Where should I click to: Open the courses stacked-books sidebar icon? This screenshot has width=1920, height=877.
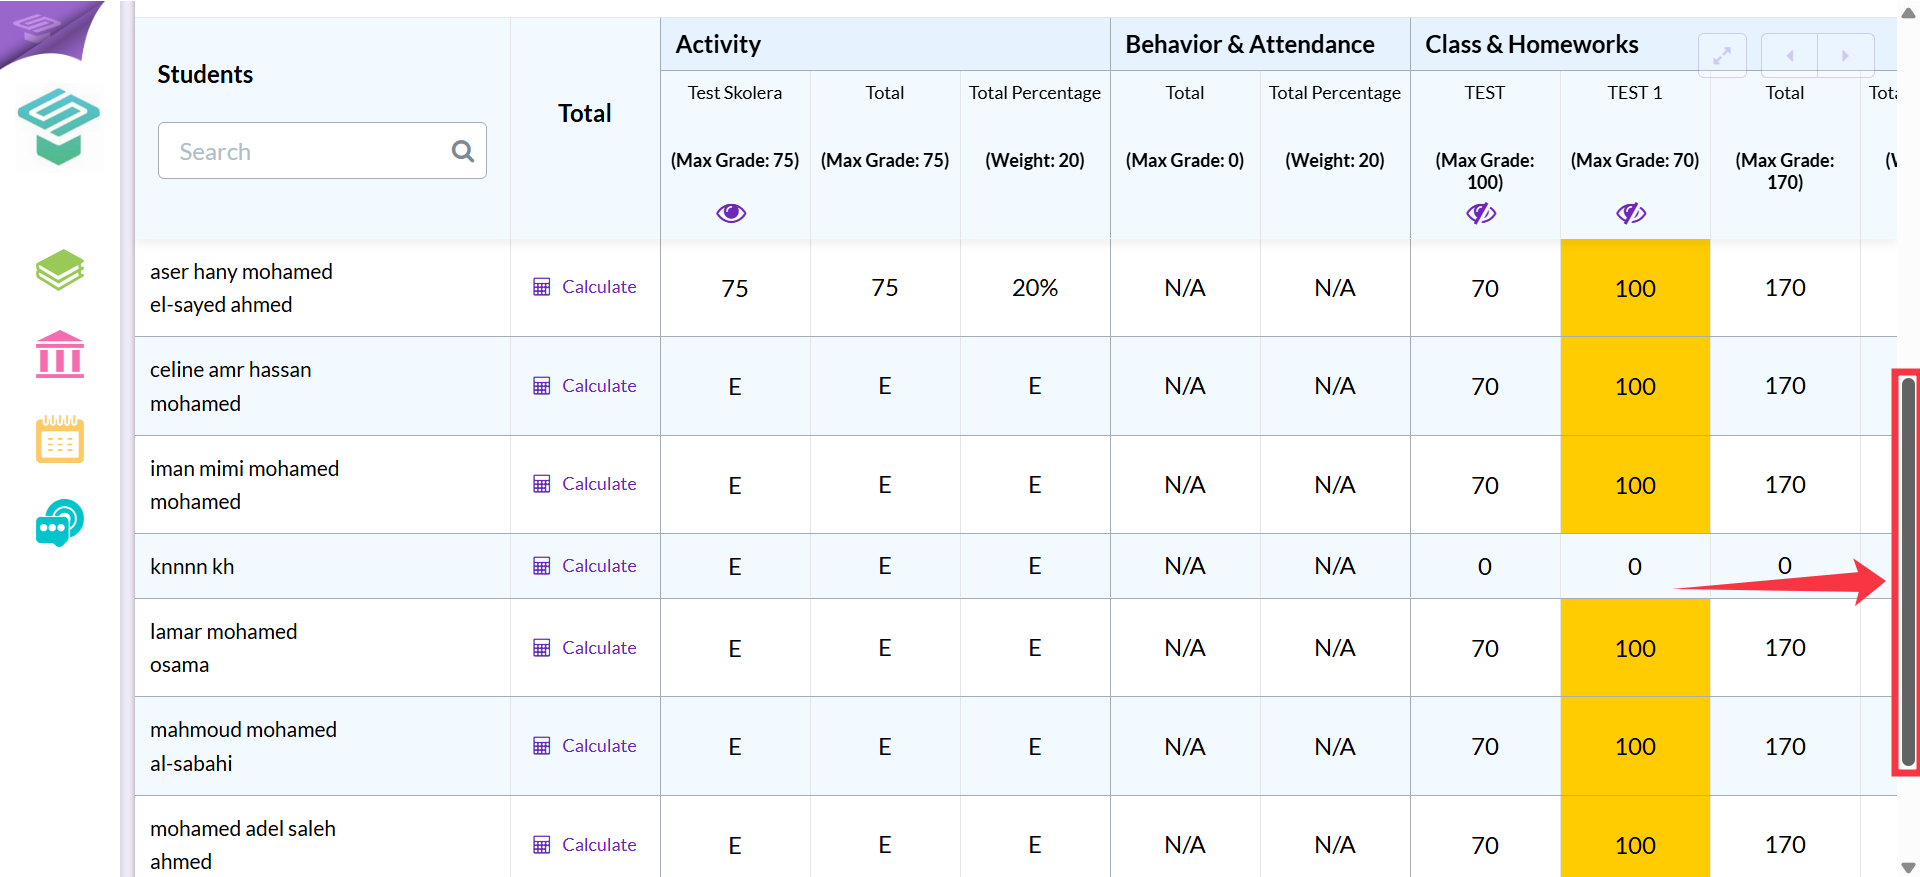pos(60,270)
